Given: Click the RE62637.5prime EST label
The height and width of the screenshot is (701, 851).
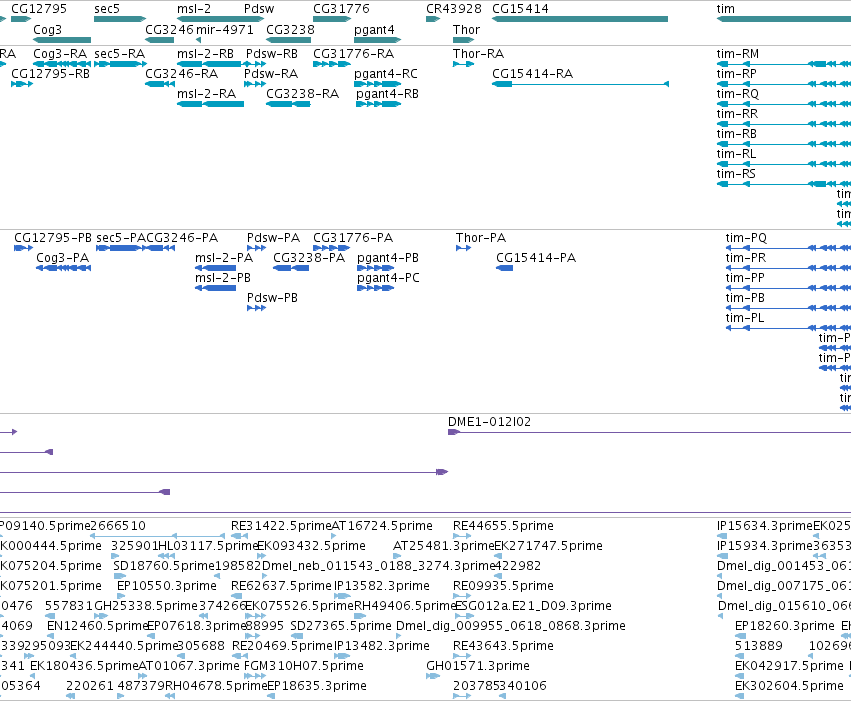Looking at the screenshot, I should click(x=281, y=586).
